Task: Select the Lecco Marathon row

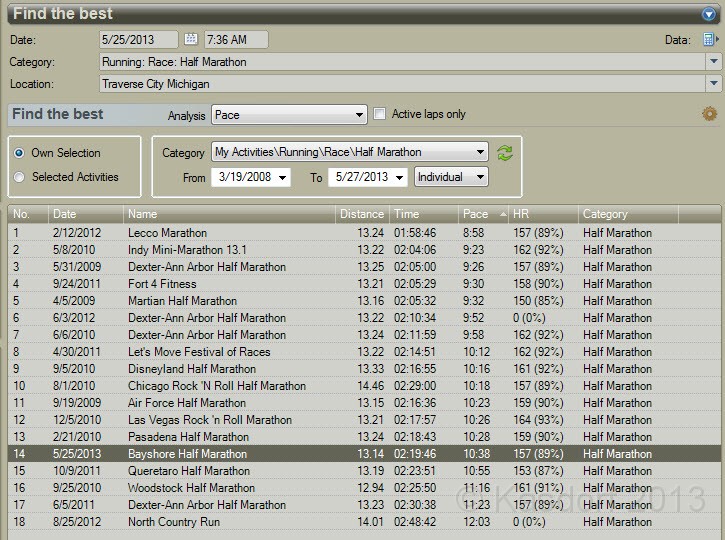Action: point(166,233)
